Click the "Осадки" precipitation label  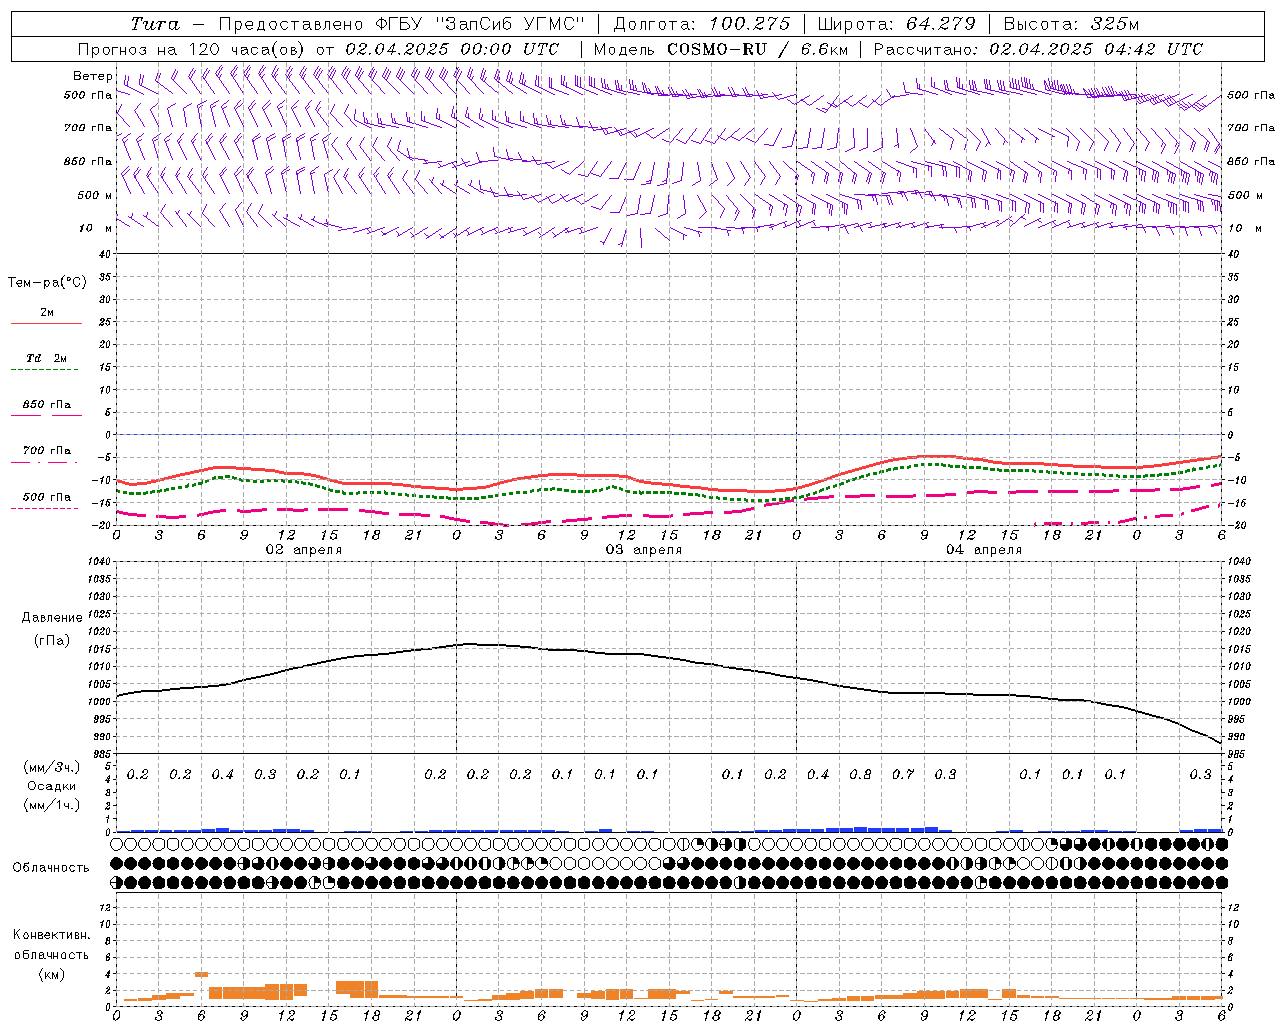tap(52, 786)
